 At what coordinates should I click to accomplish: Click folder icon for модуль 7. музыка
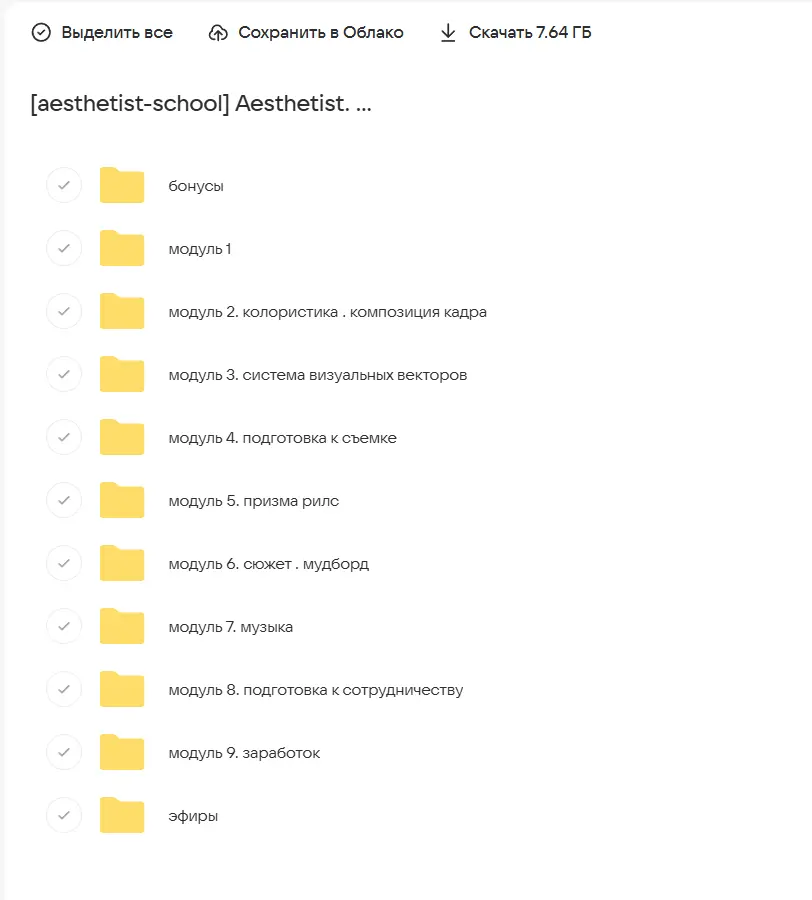click(x=122, y=627)
